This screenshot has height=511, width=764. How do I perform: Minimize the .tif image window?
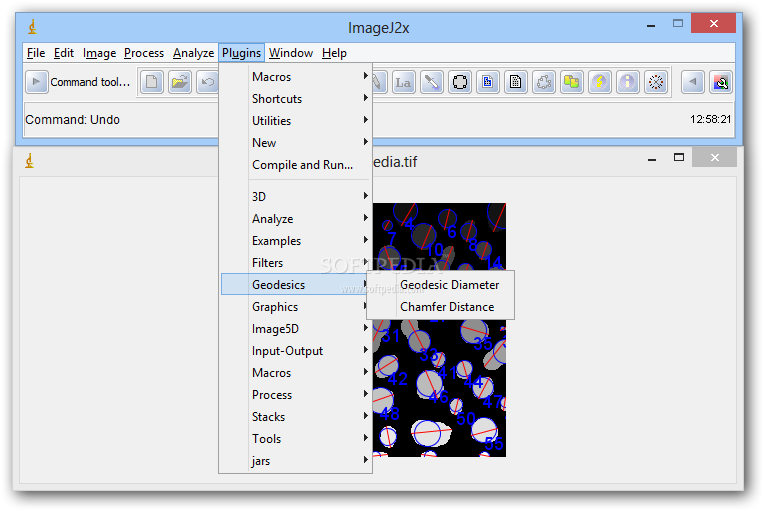[652, 158]
